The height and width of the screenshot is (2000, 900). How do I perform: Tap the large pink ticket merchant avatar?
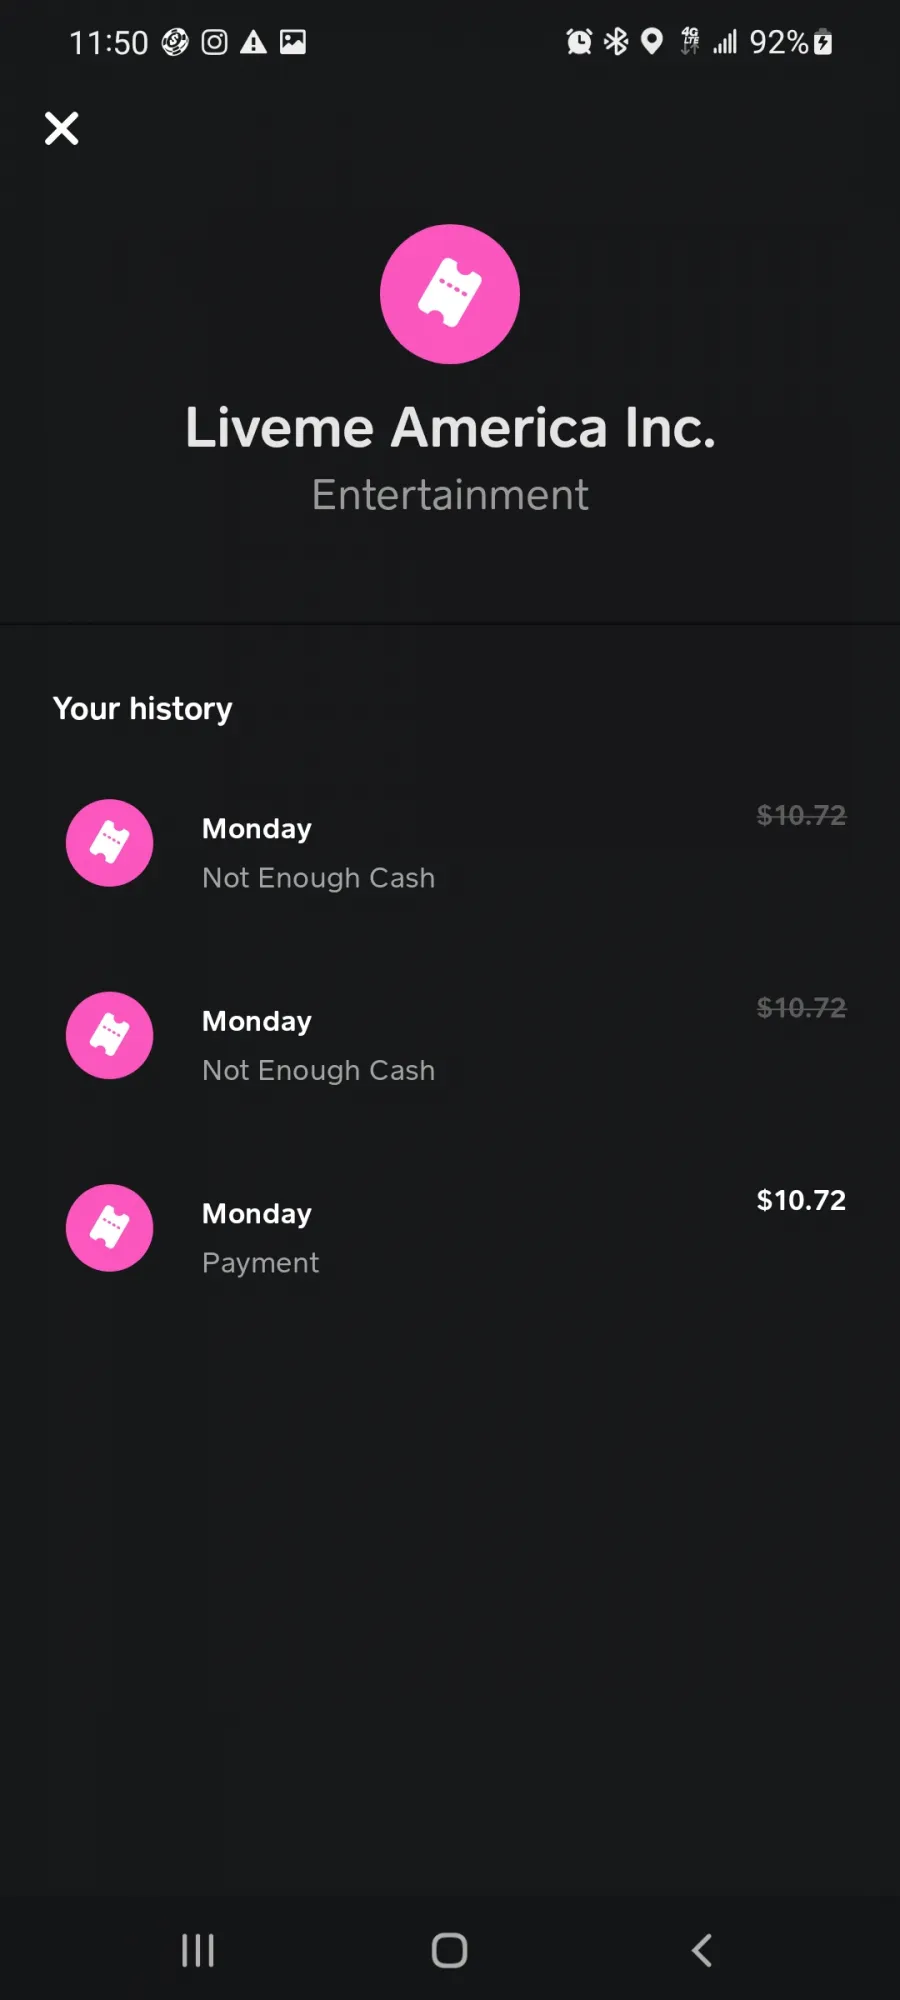[x=450, y=294]
